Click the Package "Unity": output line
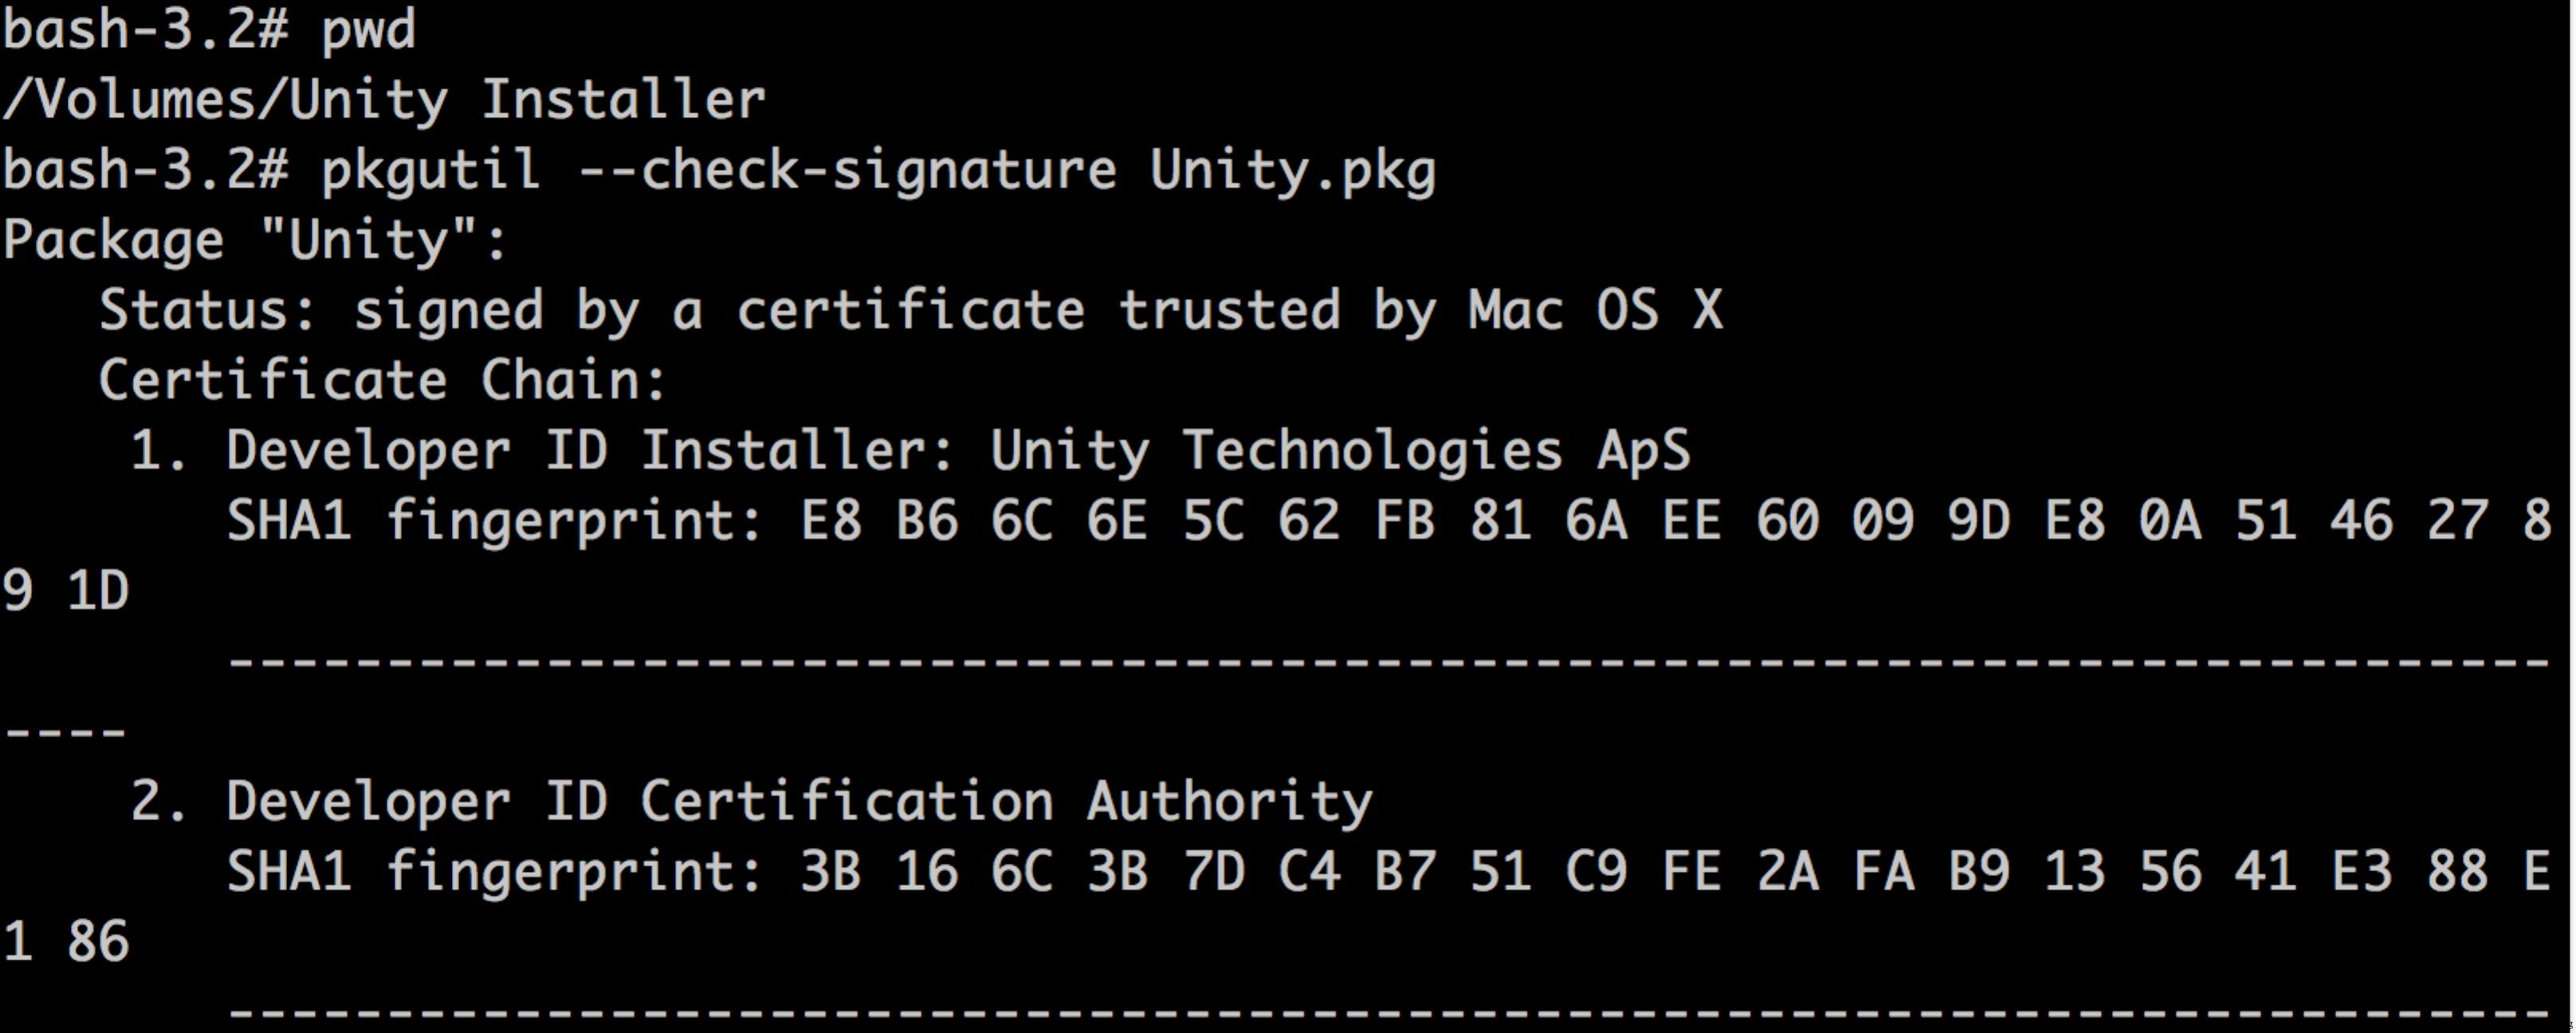The image size is (2576, 1033). [x=256, y=241]
